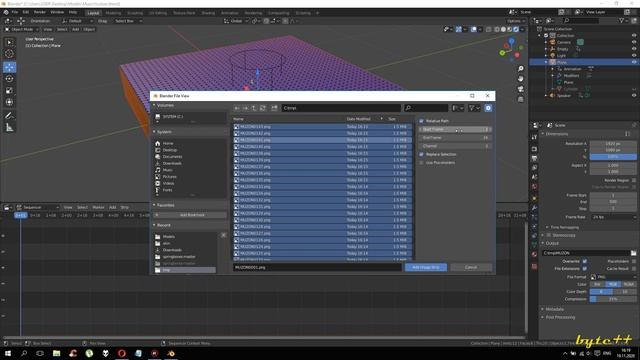The height and width of the screenshot is (360, 640).
Task: Go forward in File View navigation
Action: pyautogui.click(x=245, y=108)
